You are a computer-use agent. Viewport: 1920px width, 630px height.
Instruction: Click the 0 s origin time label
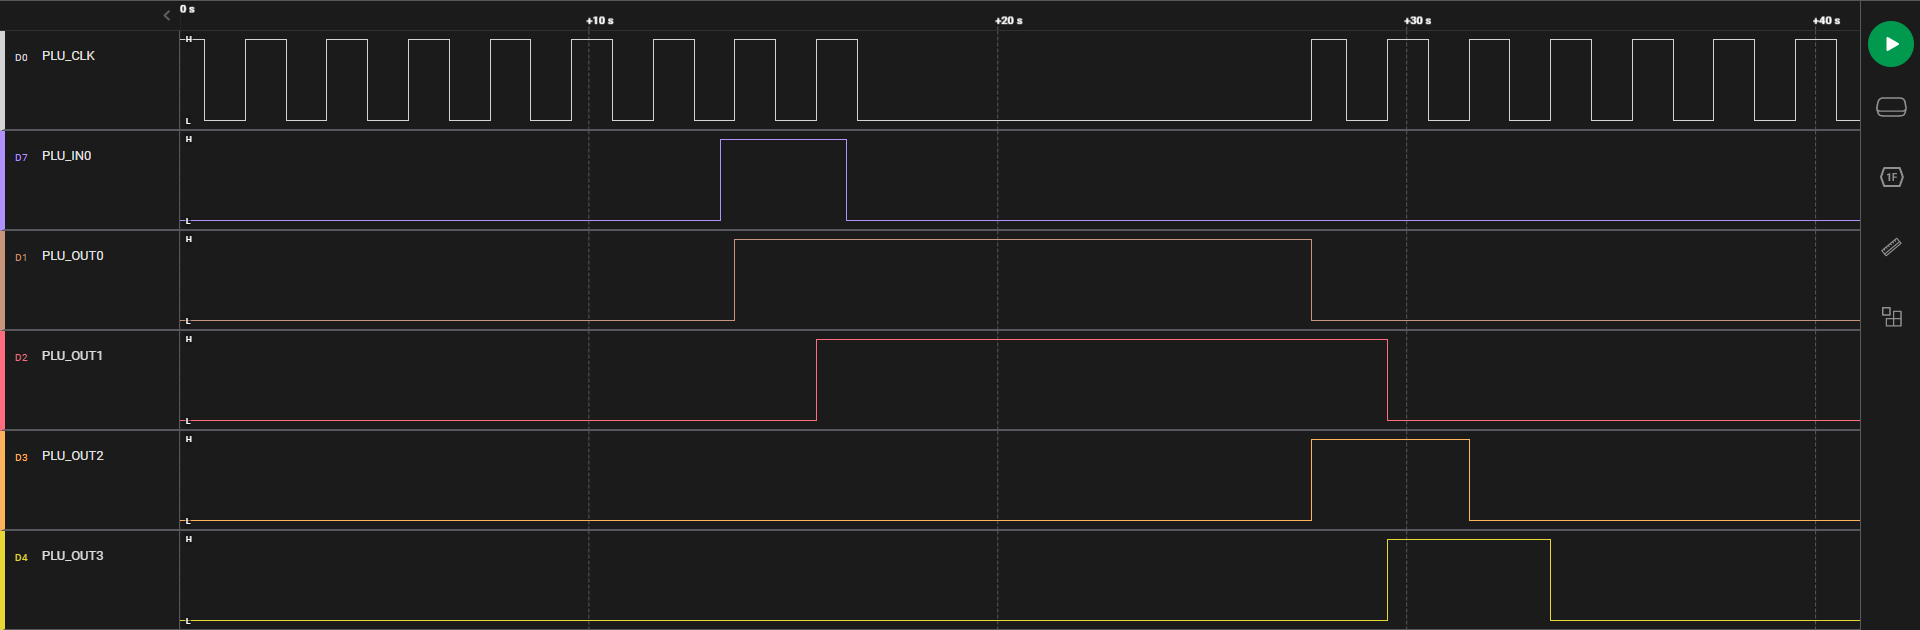coord(187,9)
